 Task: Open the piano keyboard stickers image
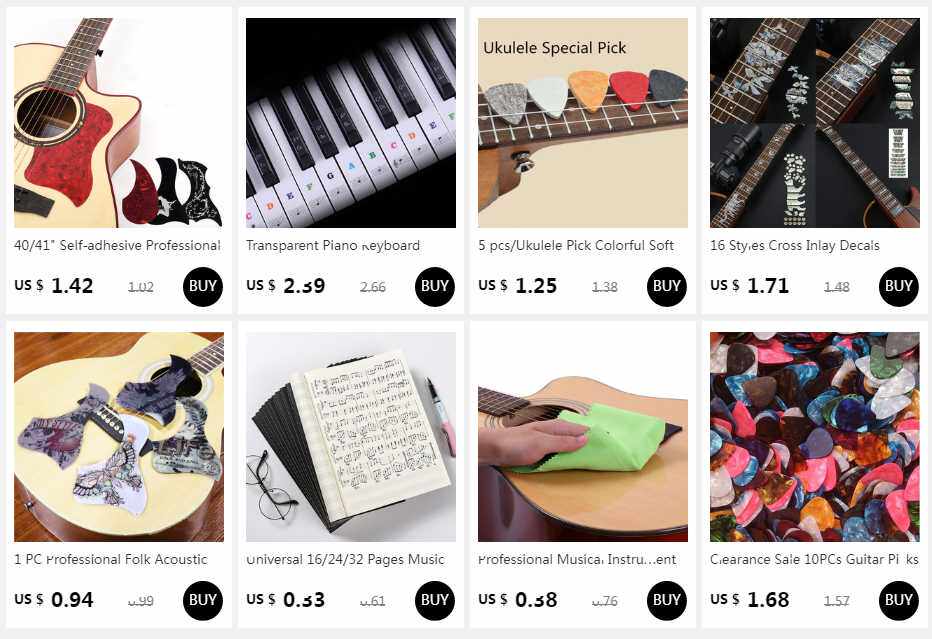tap(351, 122)
